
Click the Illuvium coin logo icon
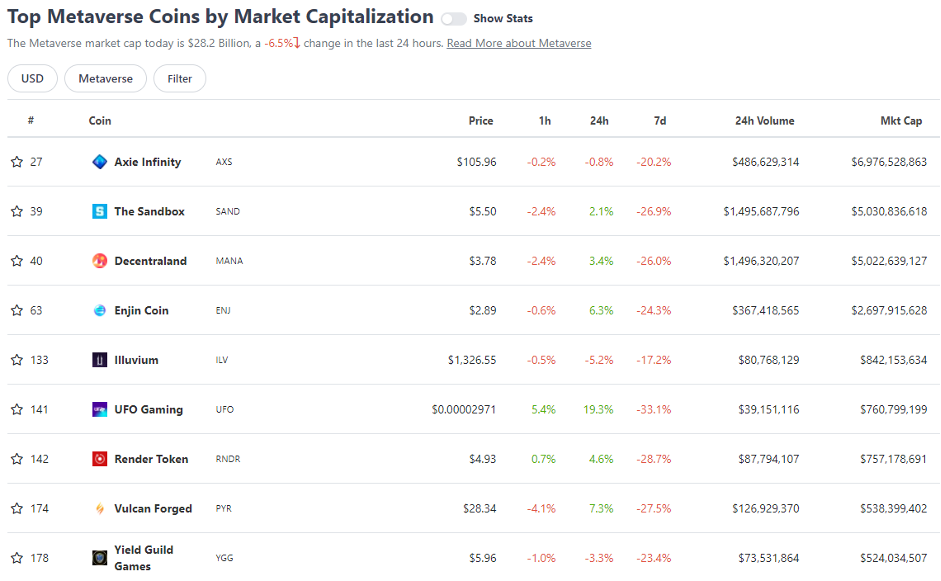pyautogui.click(x=99, y=360)
